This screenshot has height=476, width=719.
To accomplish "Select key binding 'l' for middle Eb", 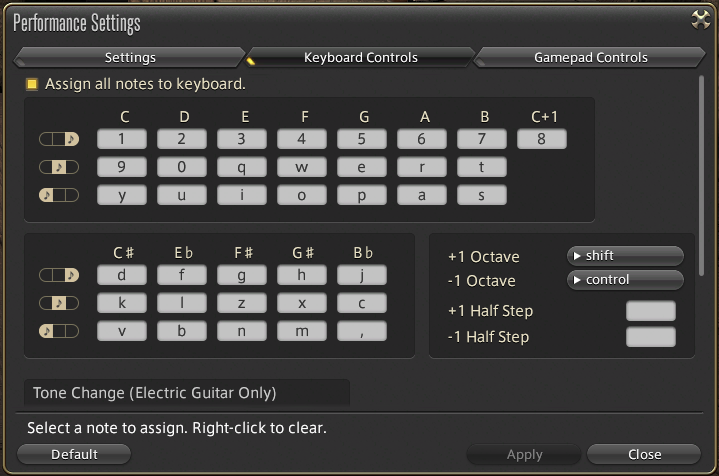I will [182, 303].
